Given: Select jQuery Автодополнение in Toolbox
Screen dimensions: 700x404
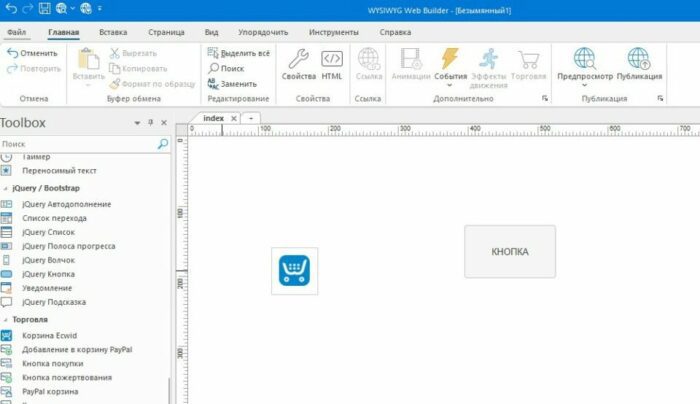Looking at the screenshot, I should 67,204.
